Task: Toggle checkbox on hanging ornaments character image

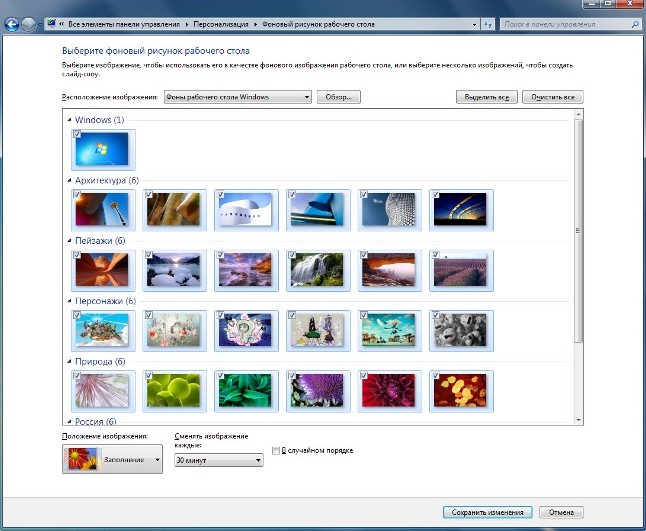Action: tap(149, 315)
